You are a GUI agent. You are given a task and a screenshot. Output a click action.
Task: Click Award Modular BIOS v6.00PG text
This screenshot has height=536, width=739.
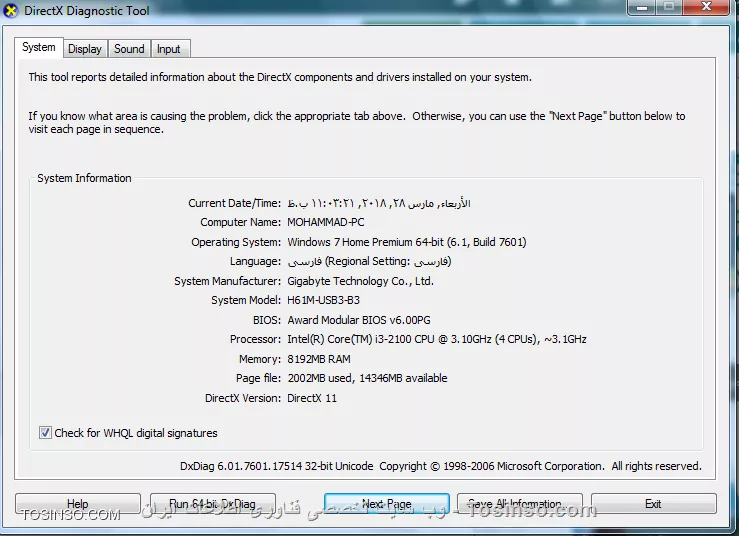pos(359,320)
